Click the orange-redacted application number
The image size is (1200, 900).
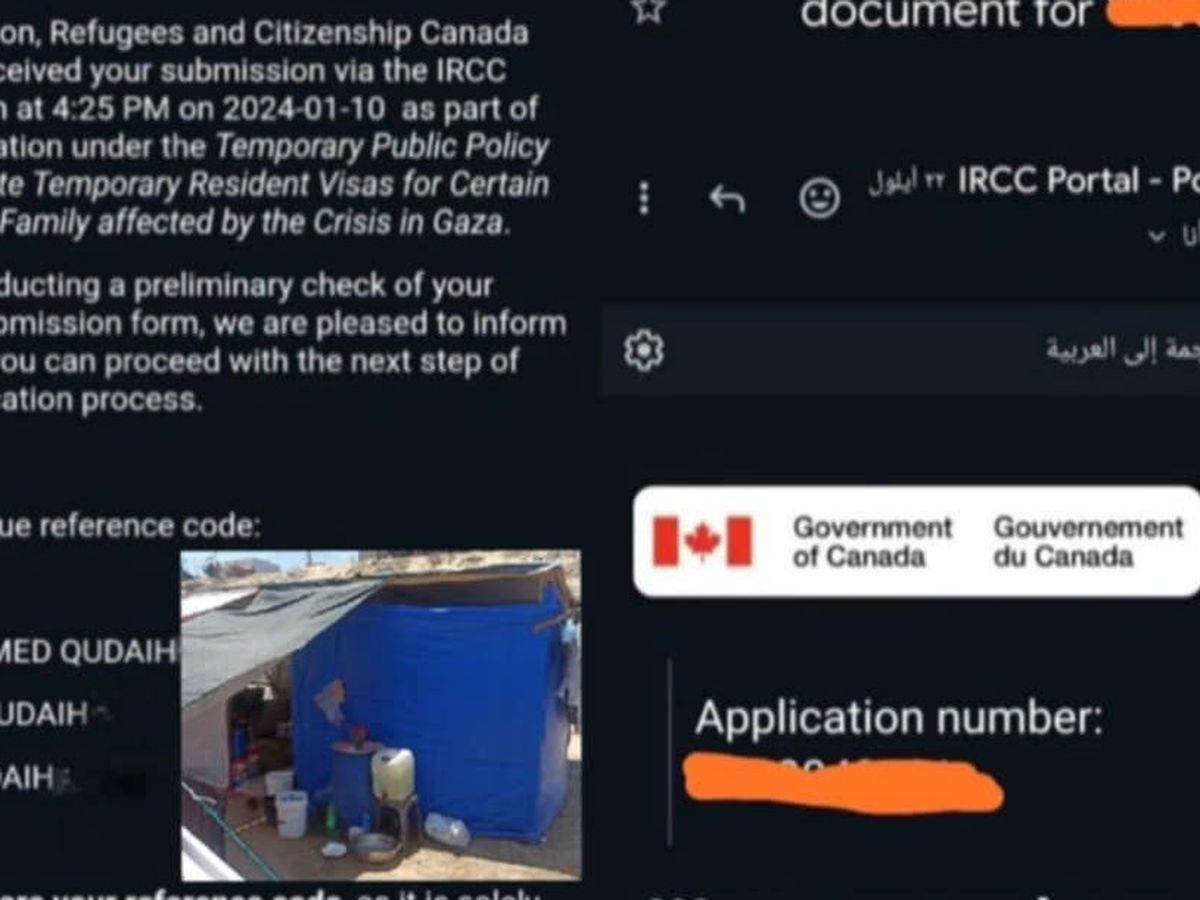click(x=843, y=784)
